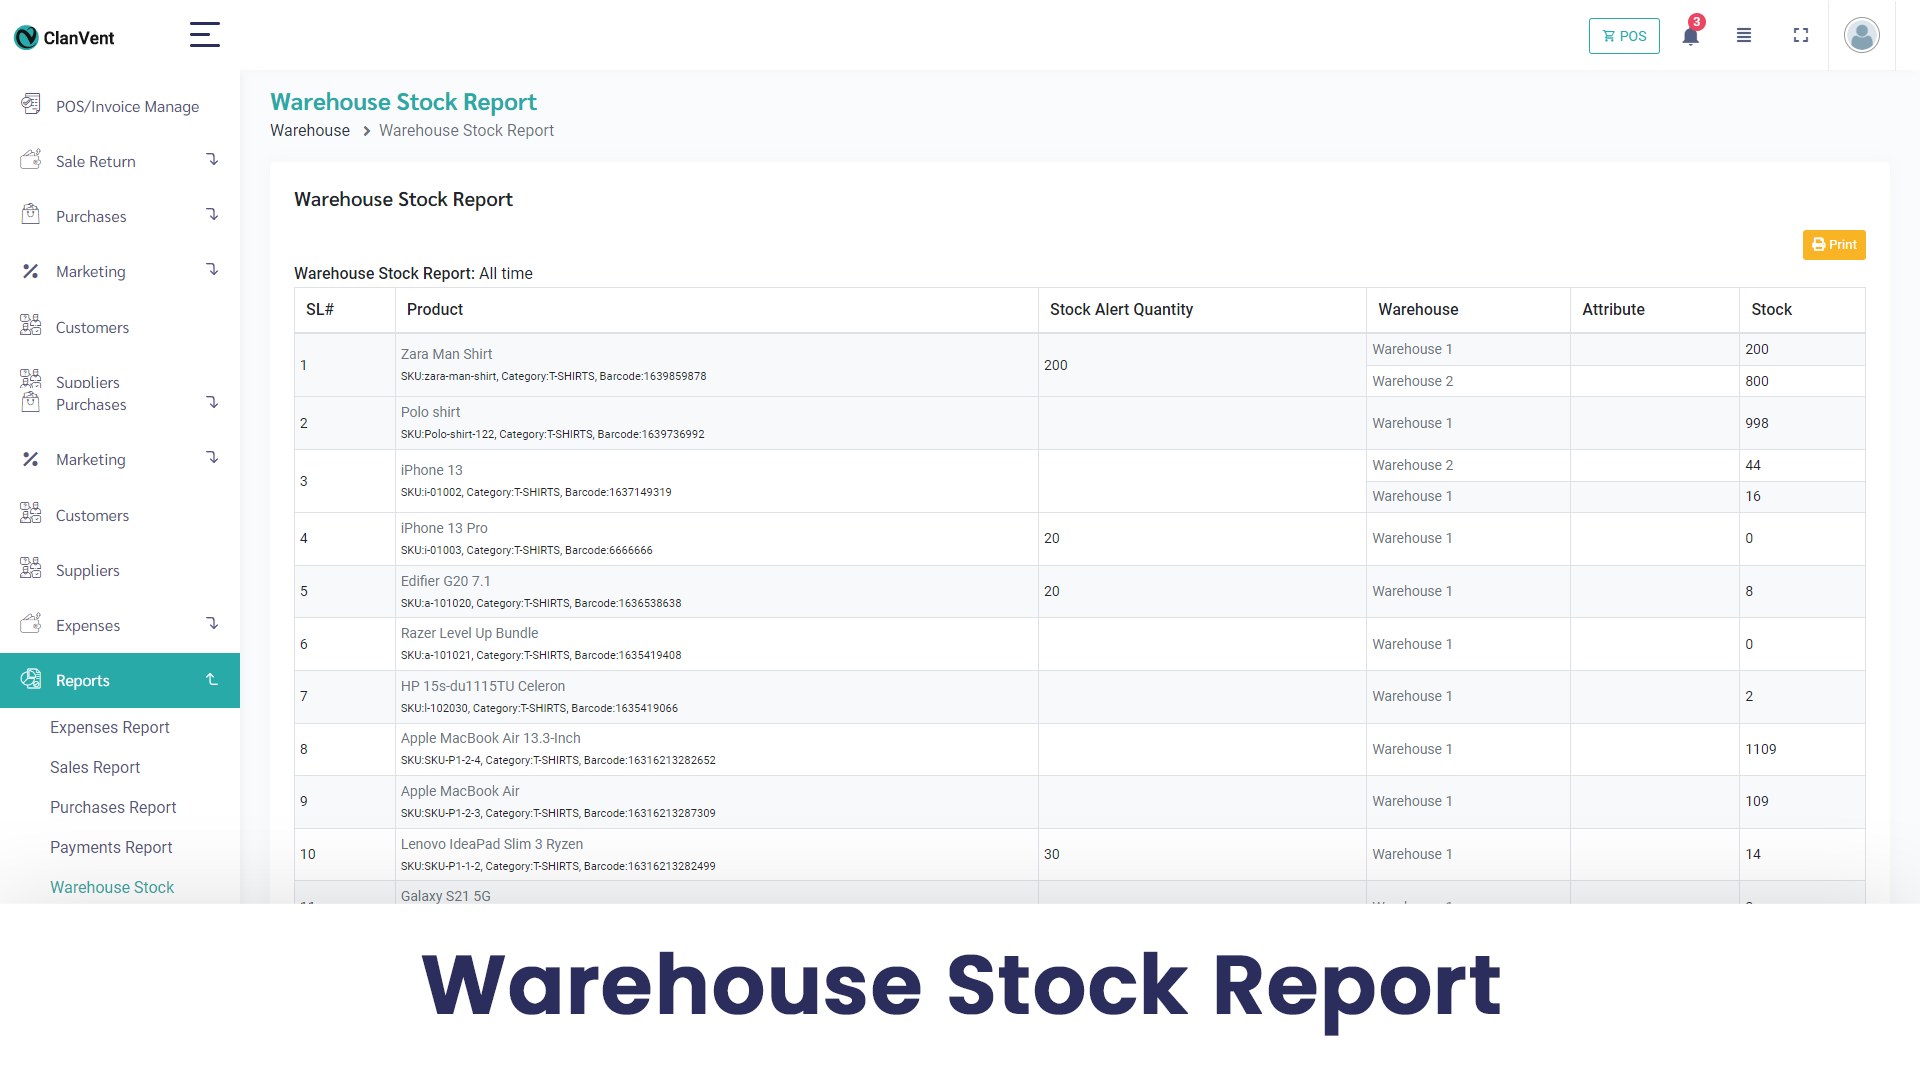Screen dimensions: 1920x1068
Task: Expand the Sale Return submenu
Action: click(x=212, y=159)
